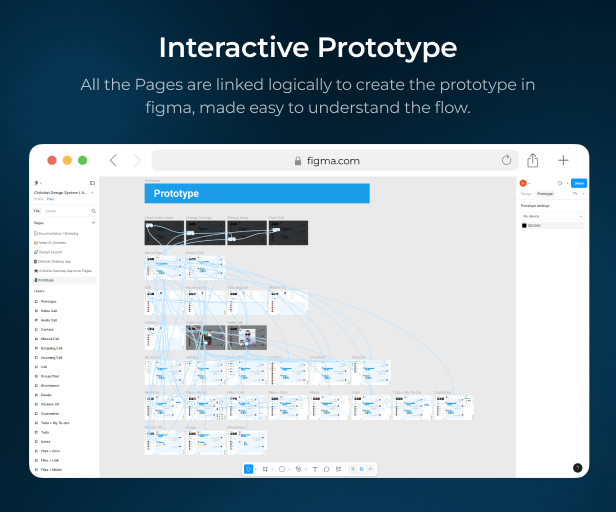Viewport: 616px width, 512px height.
Task: Open the Documentation / Branding page
Action: tap(56, 233)
